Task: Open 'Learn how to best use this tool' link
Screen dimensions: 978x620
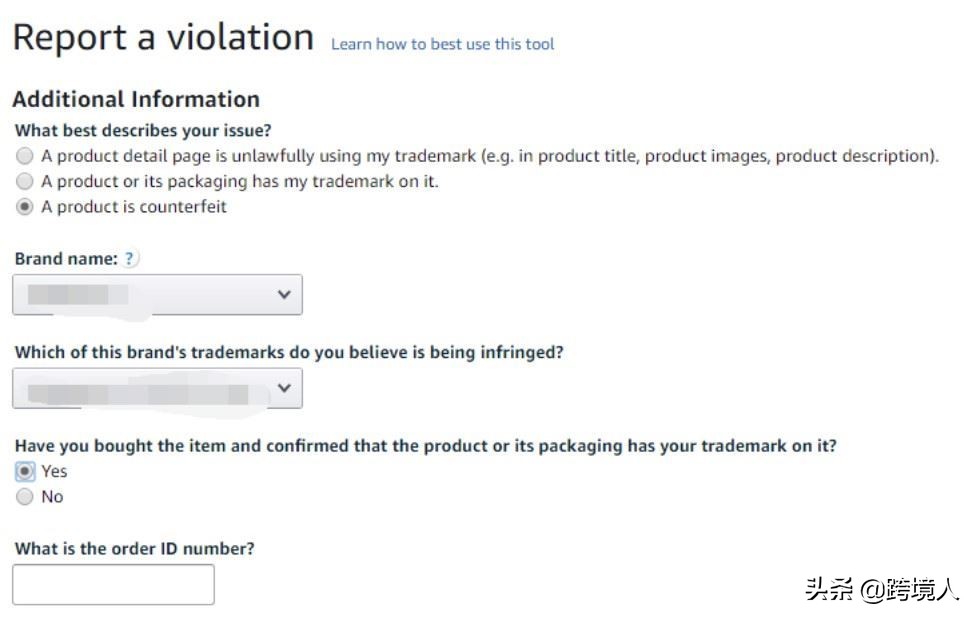Action: coord(442,44)
